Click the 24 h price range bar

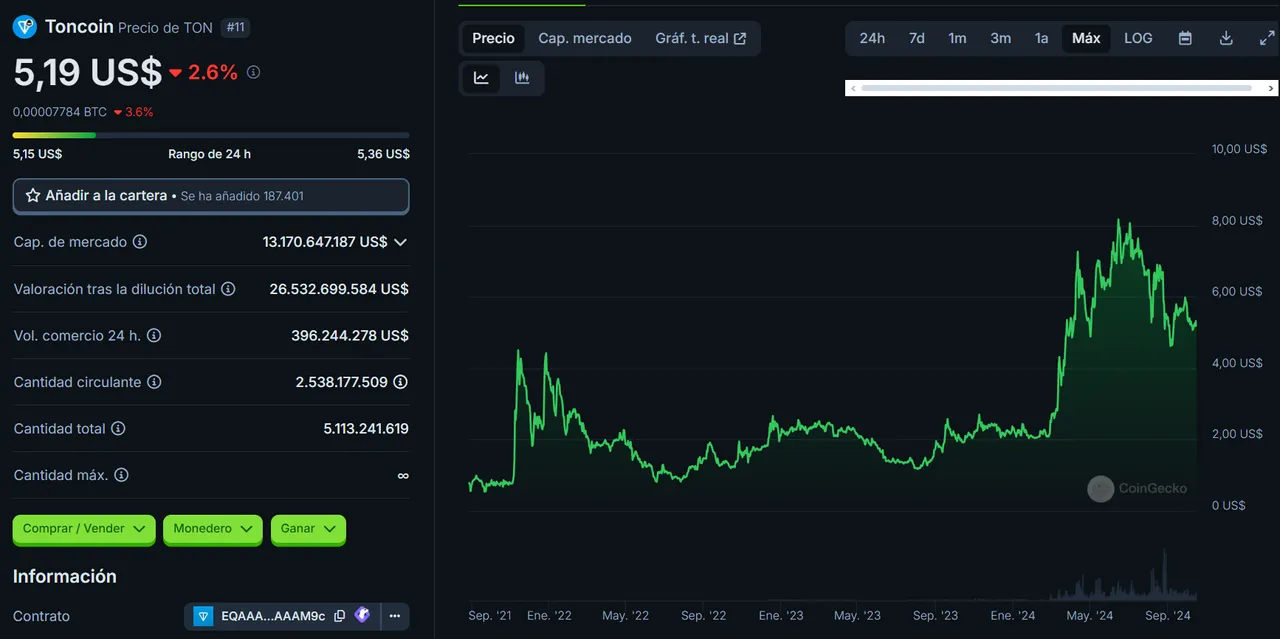click(211, 135)
